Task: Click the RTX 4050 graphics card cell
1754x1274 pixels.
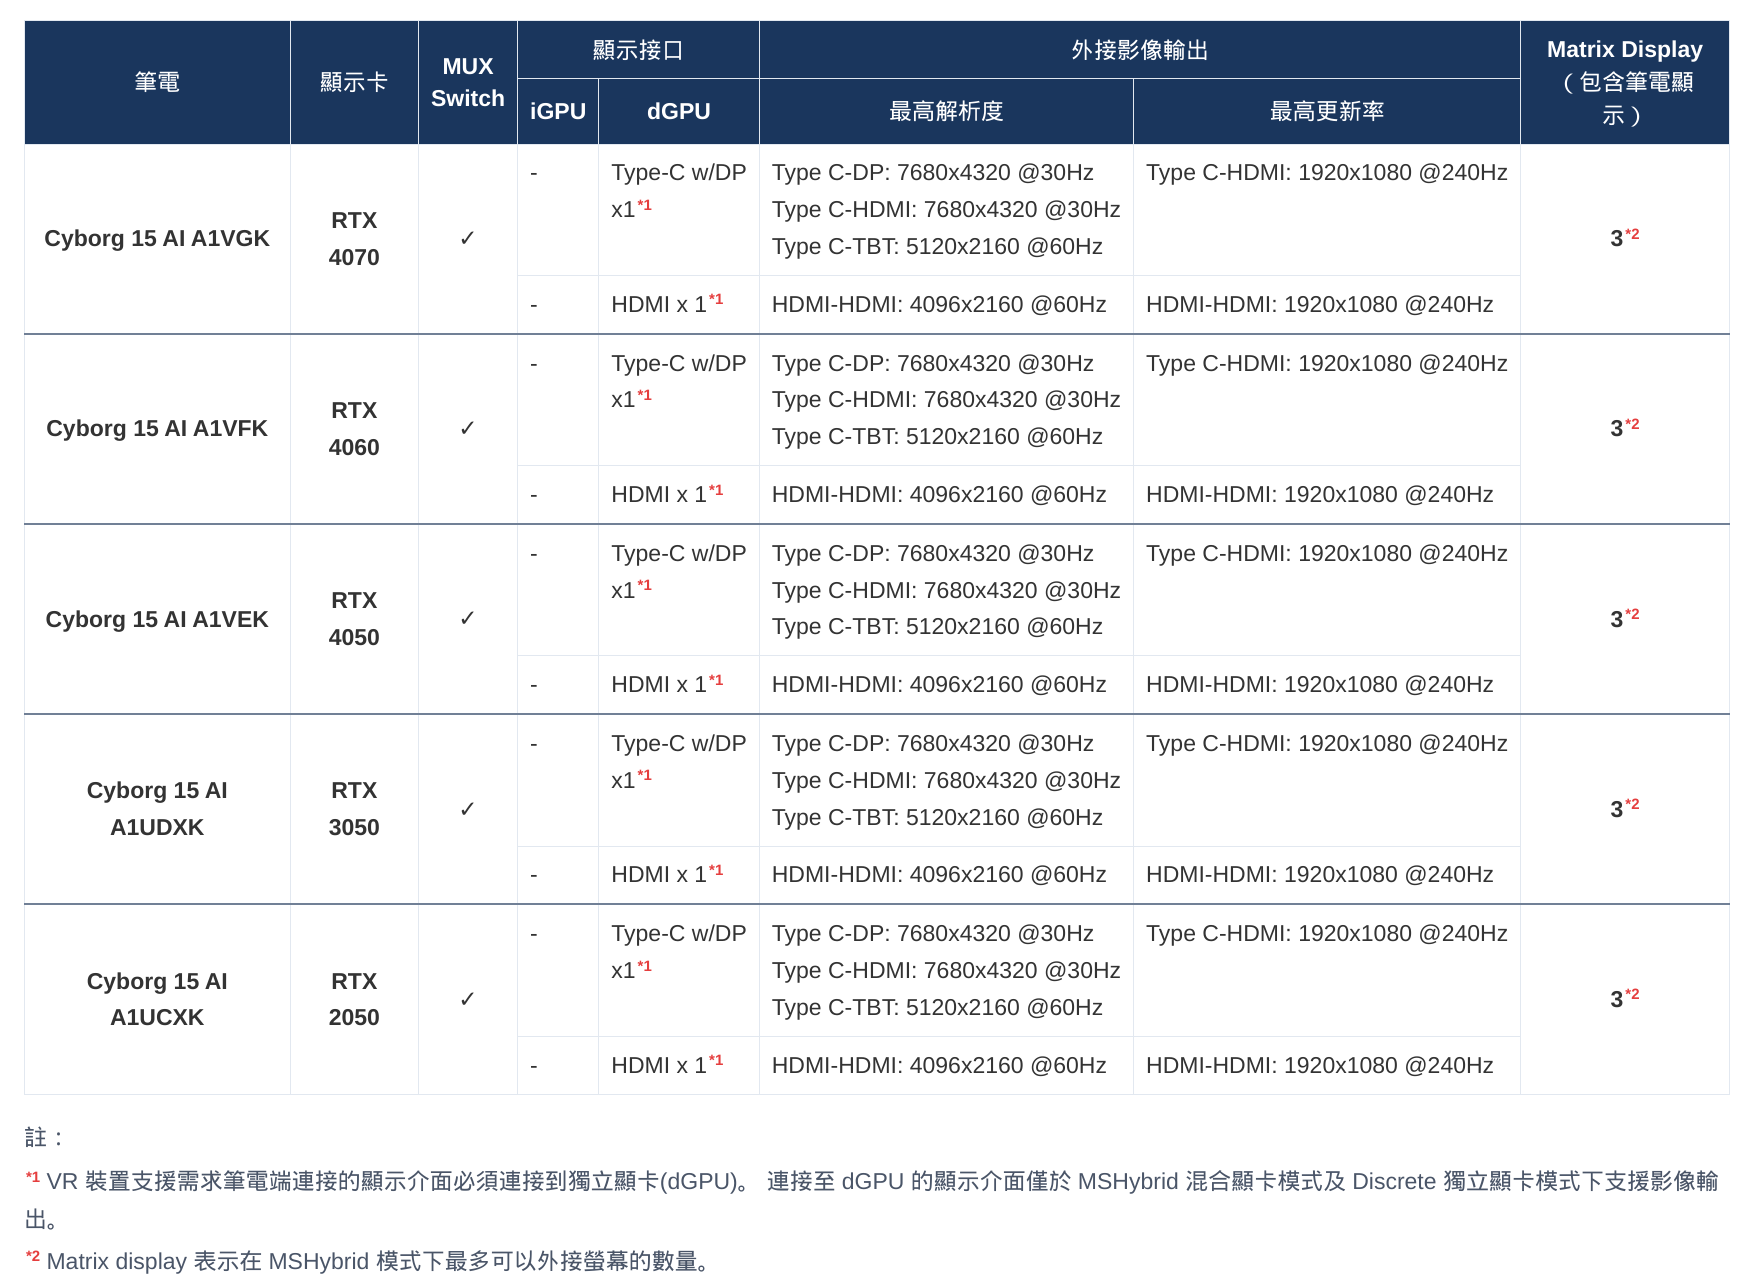Action: click(x=354, y=619)
